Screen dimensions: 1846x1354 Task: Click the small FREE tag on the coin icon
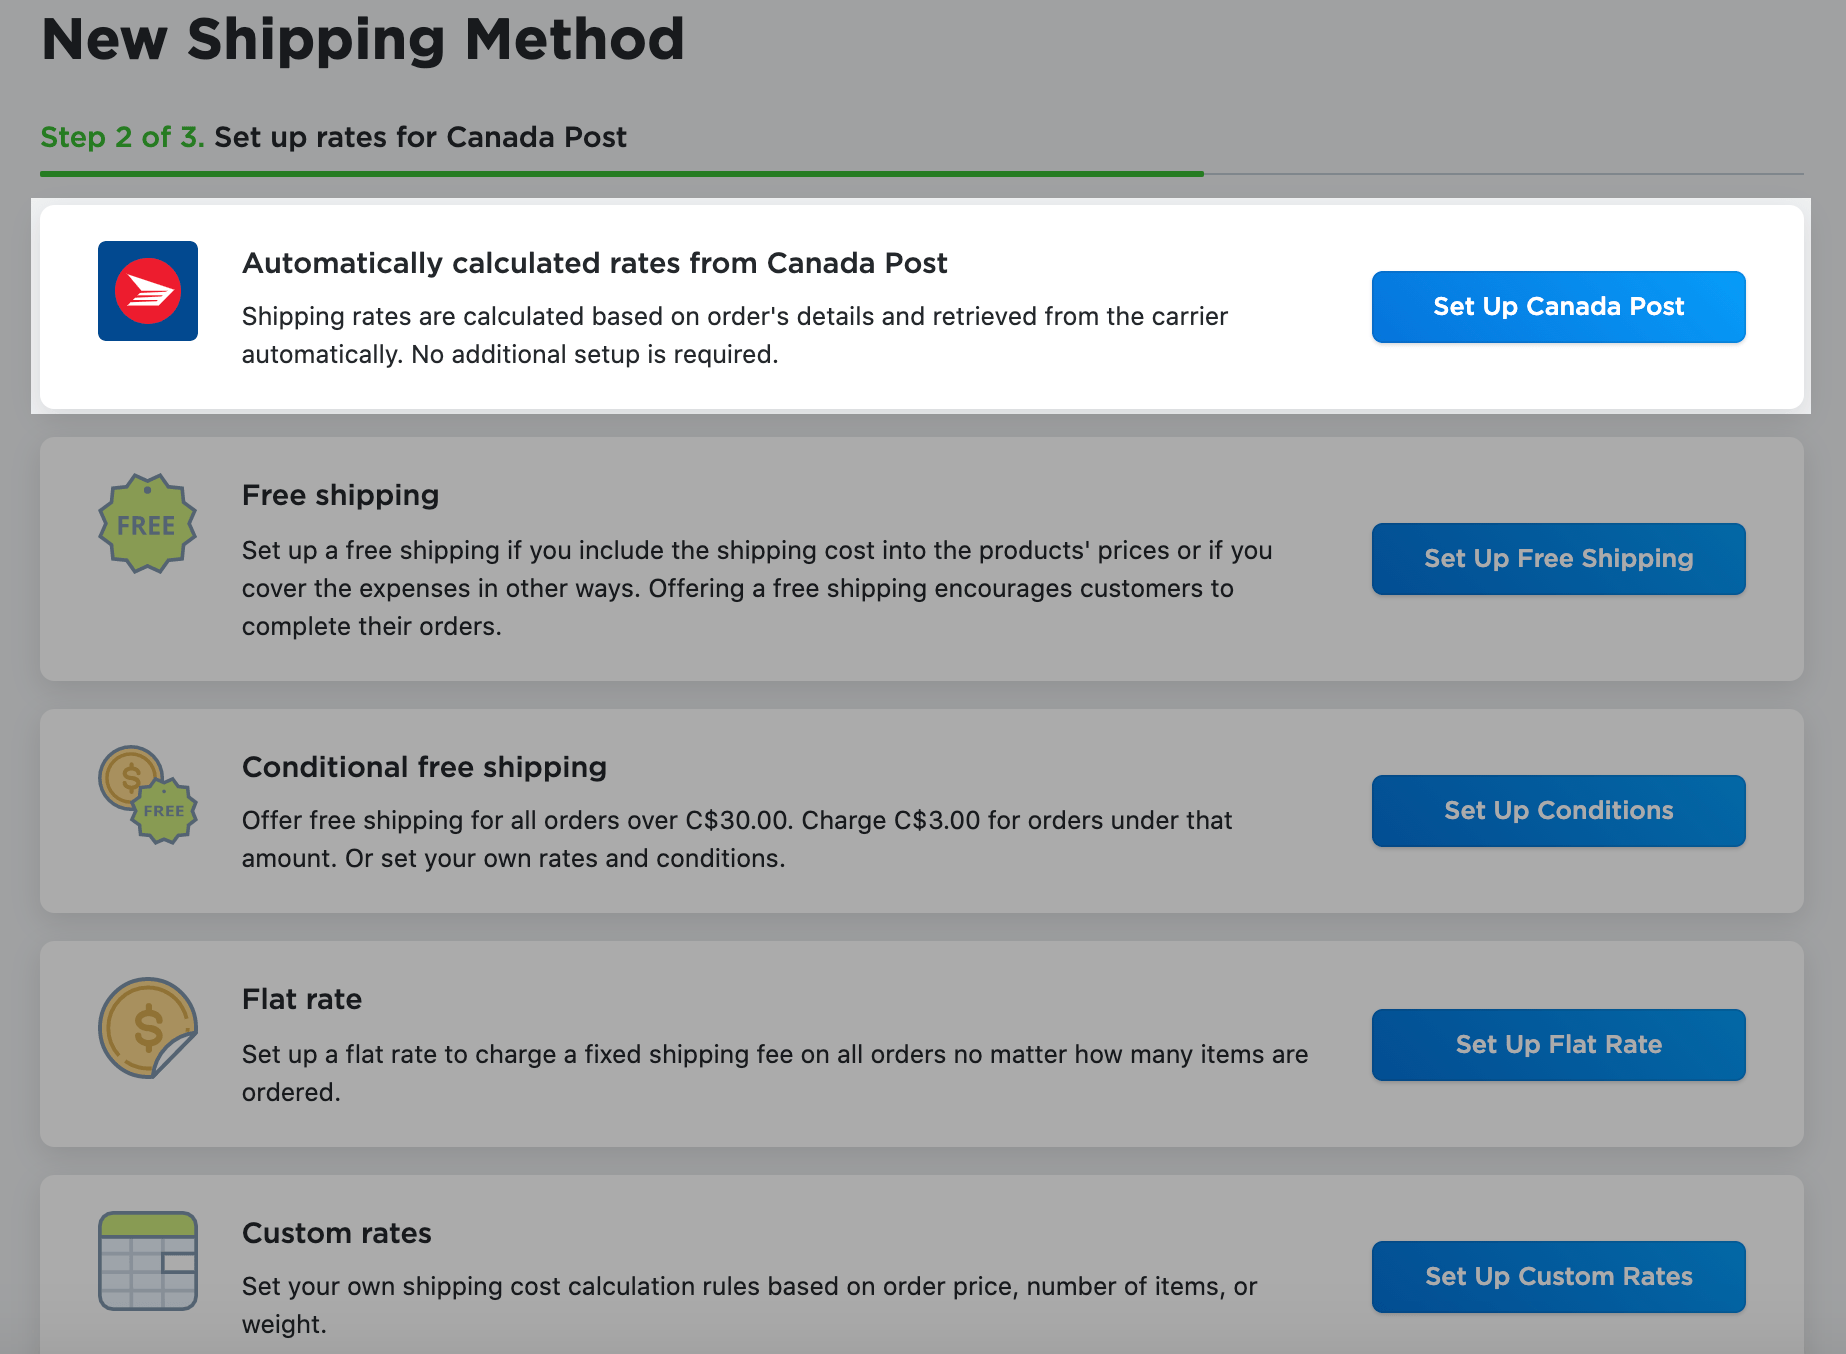point(163,811)
